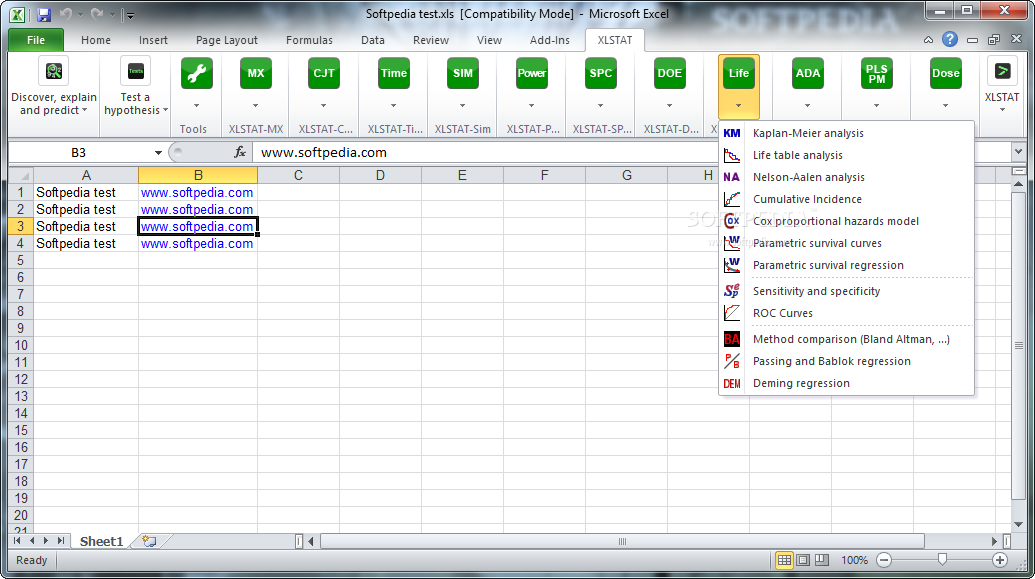Image resolution: width=1035 pixels, height=579 pixels.
Task: Click the green CJT module icon
Action: [323, 73]
